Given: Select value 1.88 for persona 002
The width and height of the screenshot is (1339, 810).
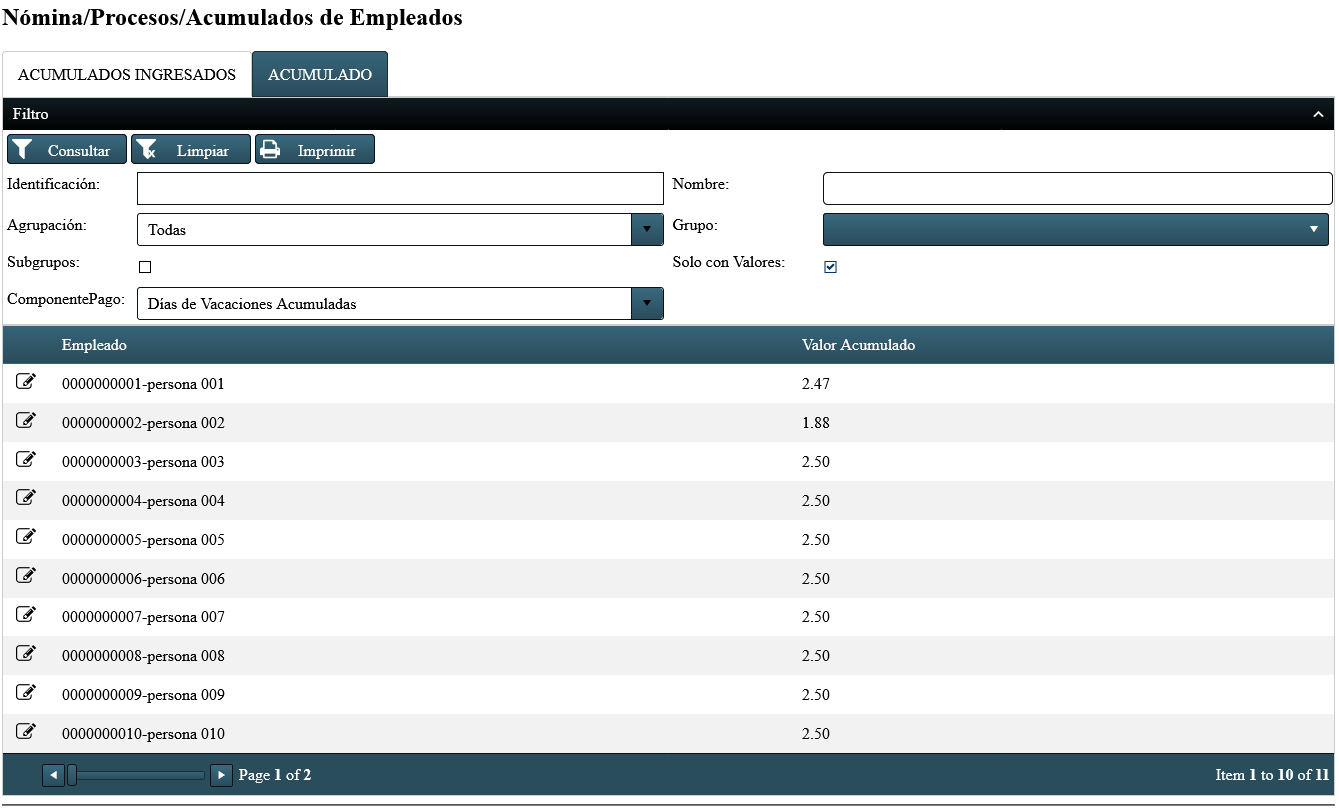Looking at the screenshot, I should click(x=816, y=423).
